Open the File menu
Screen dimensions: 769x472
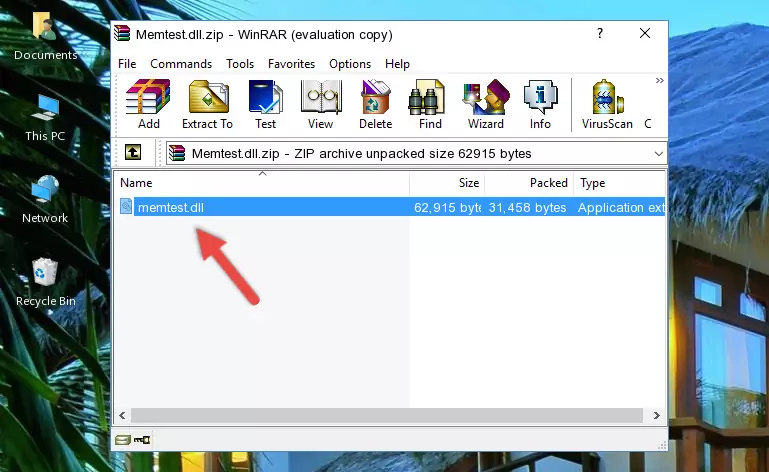coord(127,64)
